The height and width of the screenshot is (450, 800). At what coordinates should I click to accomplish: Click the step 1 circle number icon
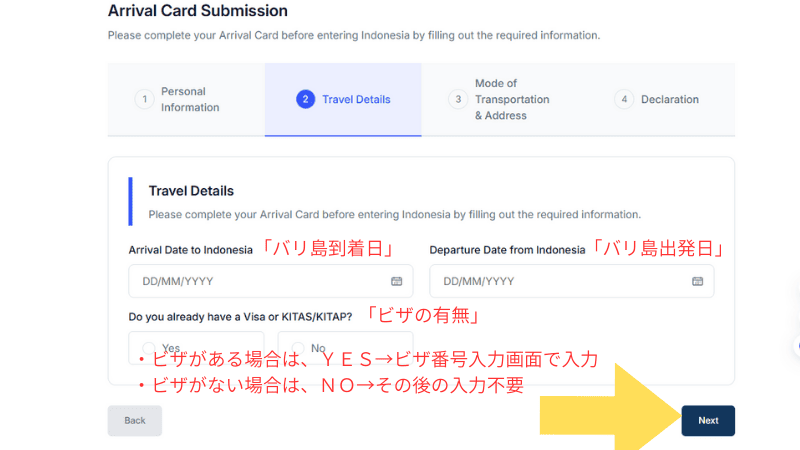[x=144, y=99]
